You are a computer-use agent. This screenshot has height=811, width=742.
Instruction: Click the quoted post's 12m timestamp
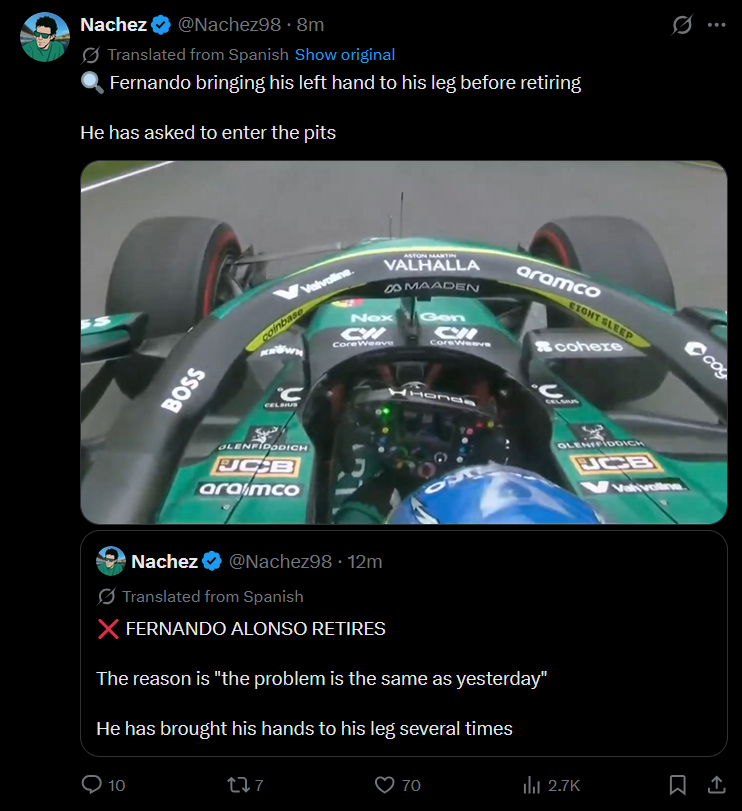(365, 561)
